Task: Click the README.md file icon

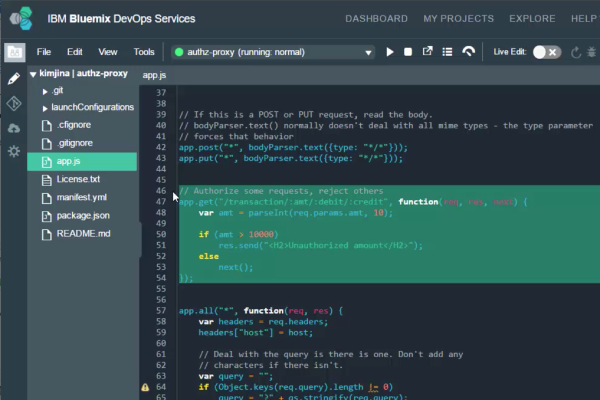Action: (x=47, y=234)
